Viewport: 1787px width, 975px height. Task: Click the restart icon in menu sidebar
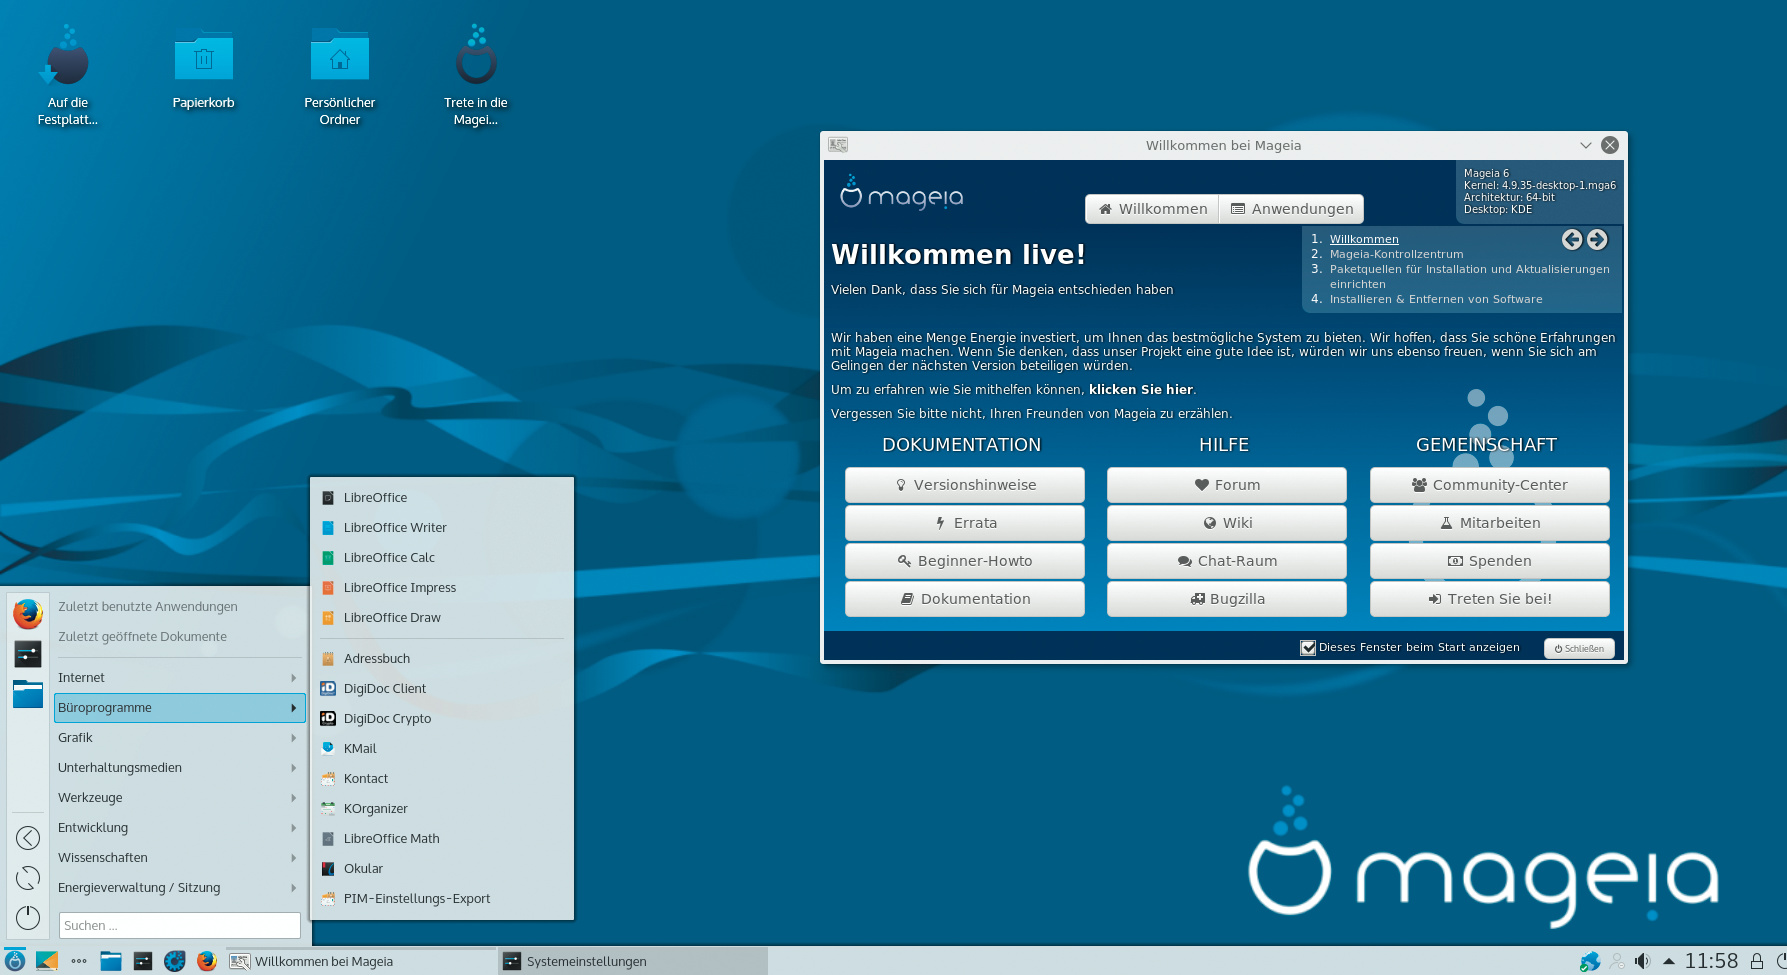pos(28,878)
